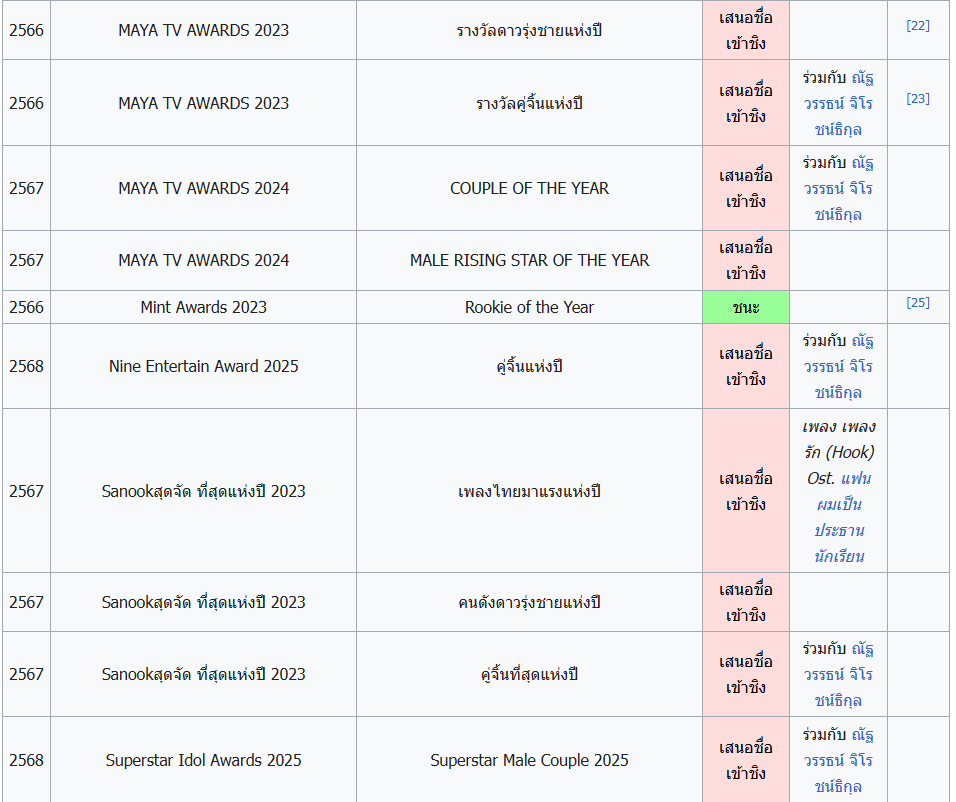Viewport: 956px width, 802px height.
Task: Open citation link [25]
Action: click(x=918, y=303)
